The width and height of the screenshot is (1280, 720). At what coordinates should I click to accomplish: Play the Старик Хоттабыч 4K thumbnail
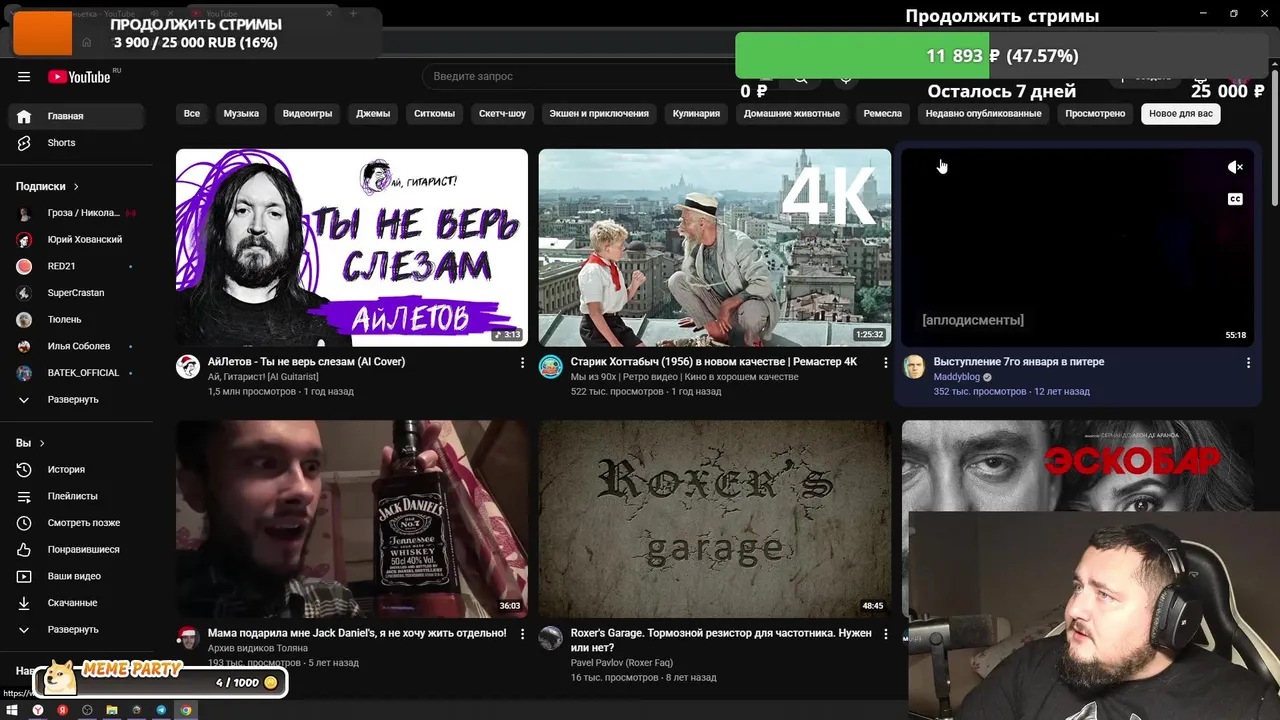coord(715,248)
